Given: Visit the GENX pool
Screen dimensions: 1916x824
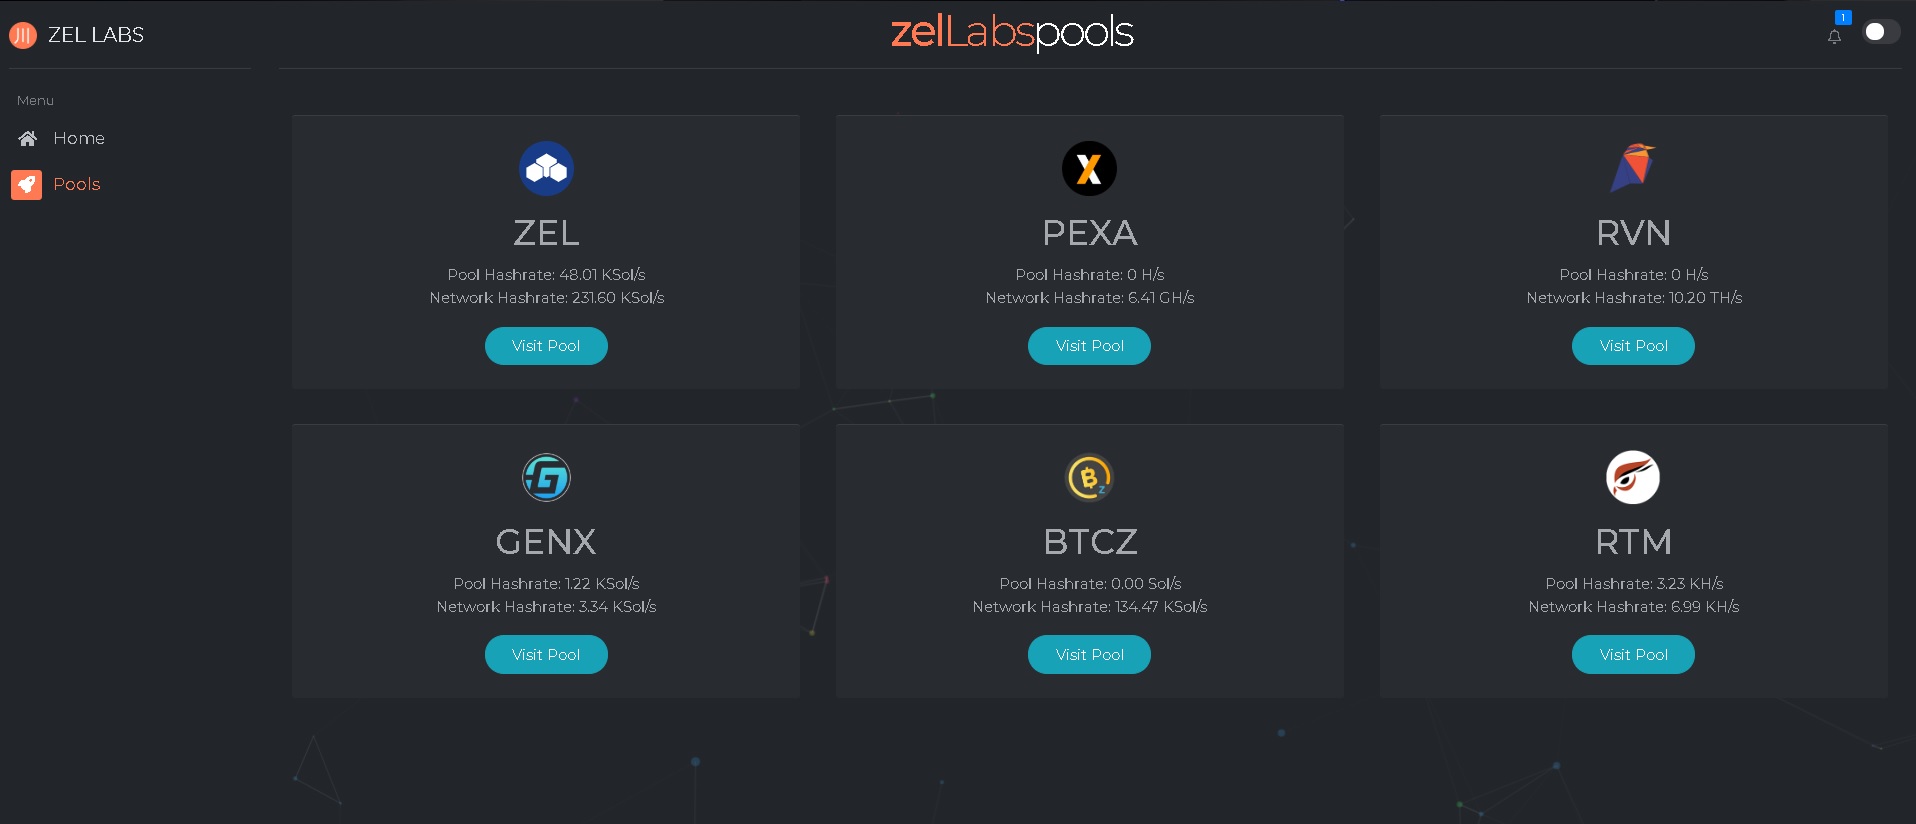Looking at the screenshot, I should (546, 655).
